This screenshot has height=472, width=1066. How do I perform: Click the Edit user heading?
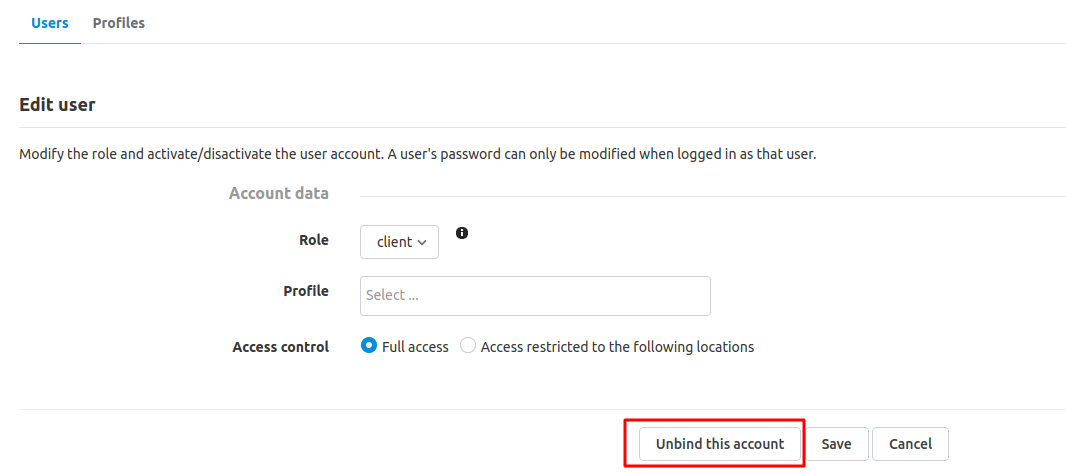tap(57, 105)
